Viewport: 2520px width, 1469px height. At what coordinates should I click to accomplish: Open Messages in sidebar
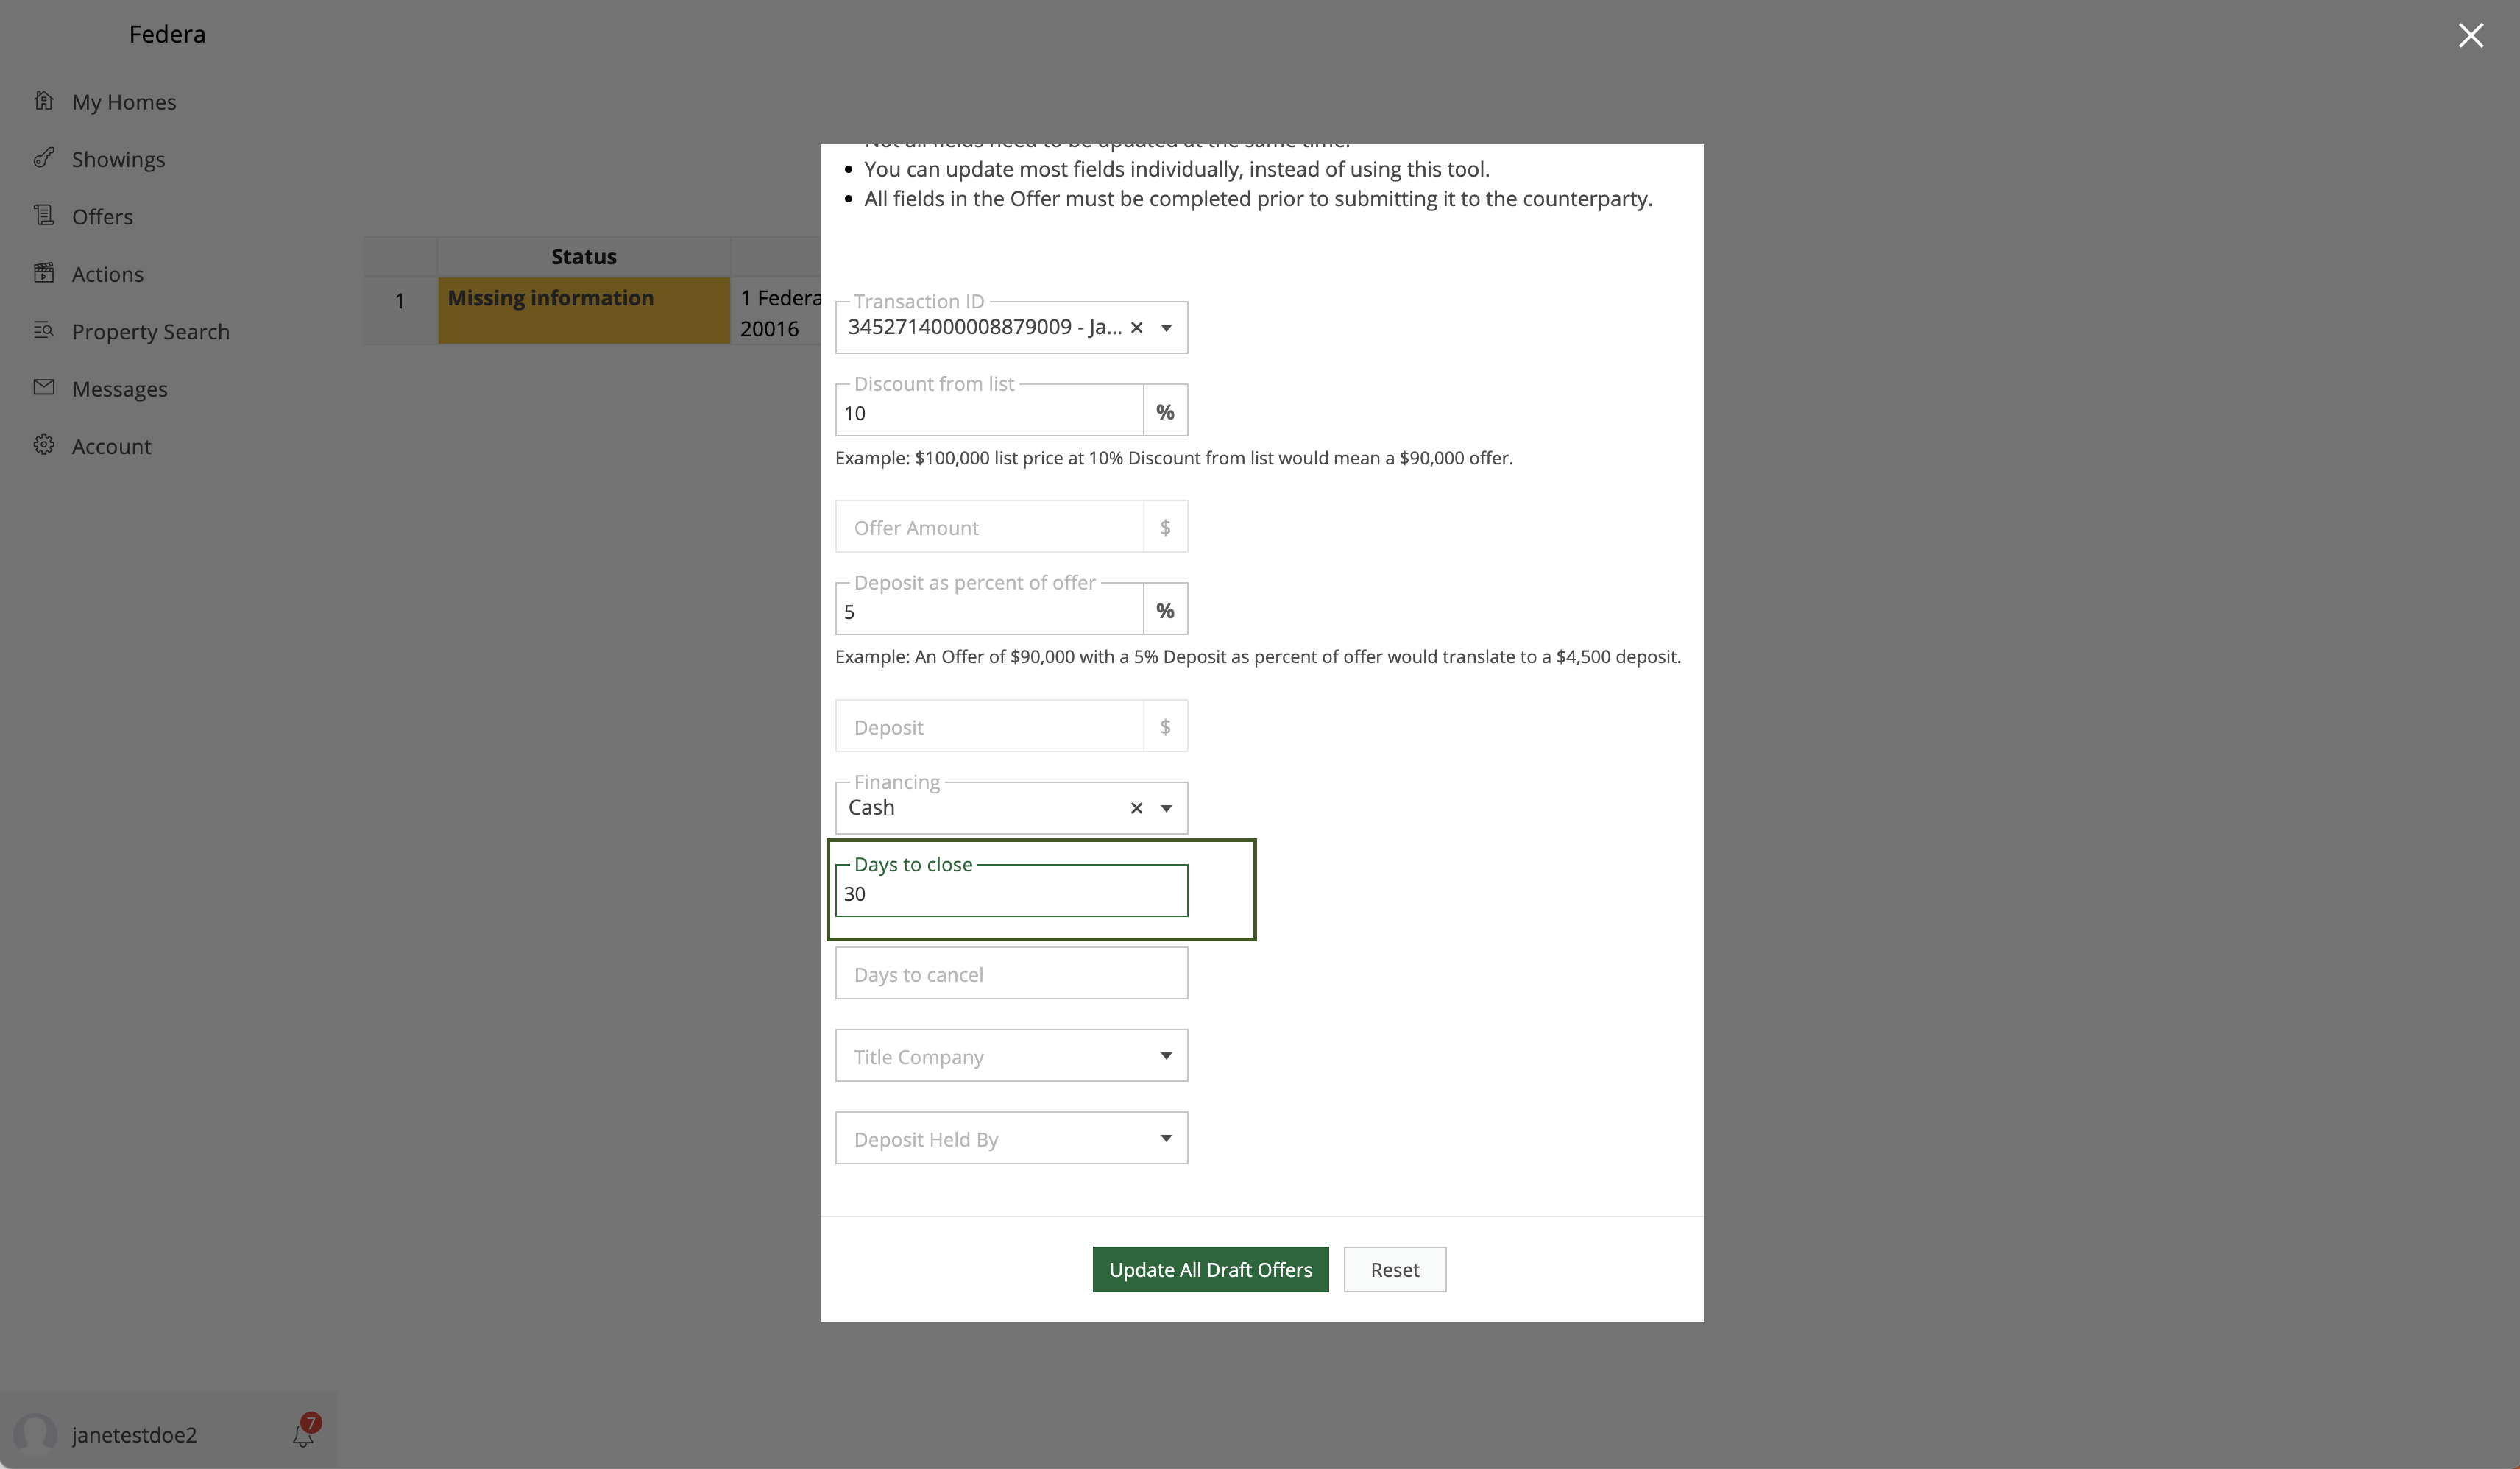pyautogui.click(x=120, y=389)
